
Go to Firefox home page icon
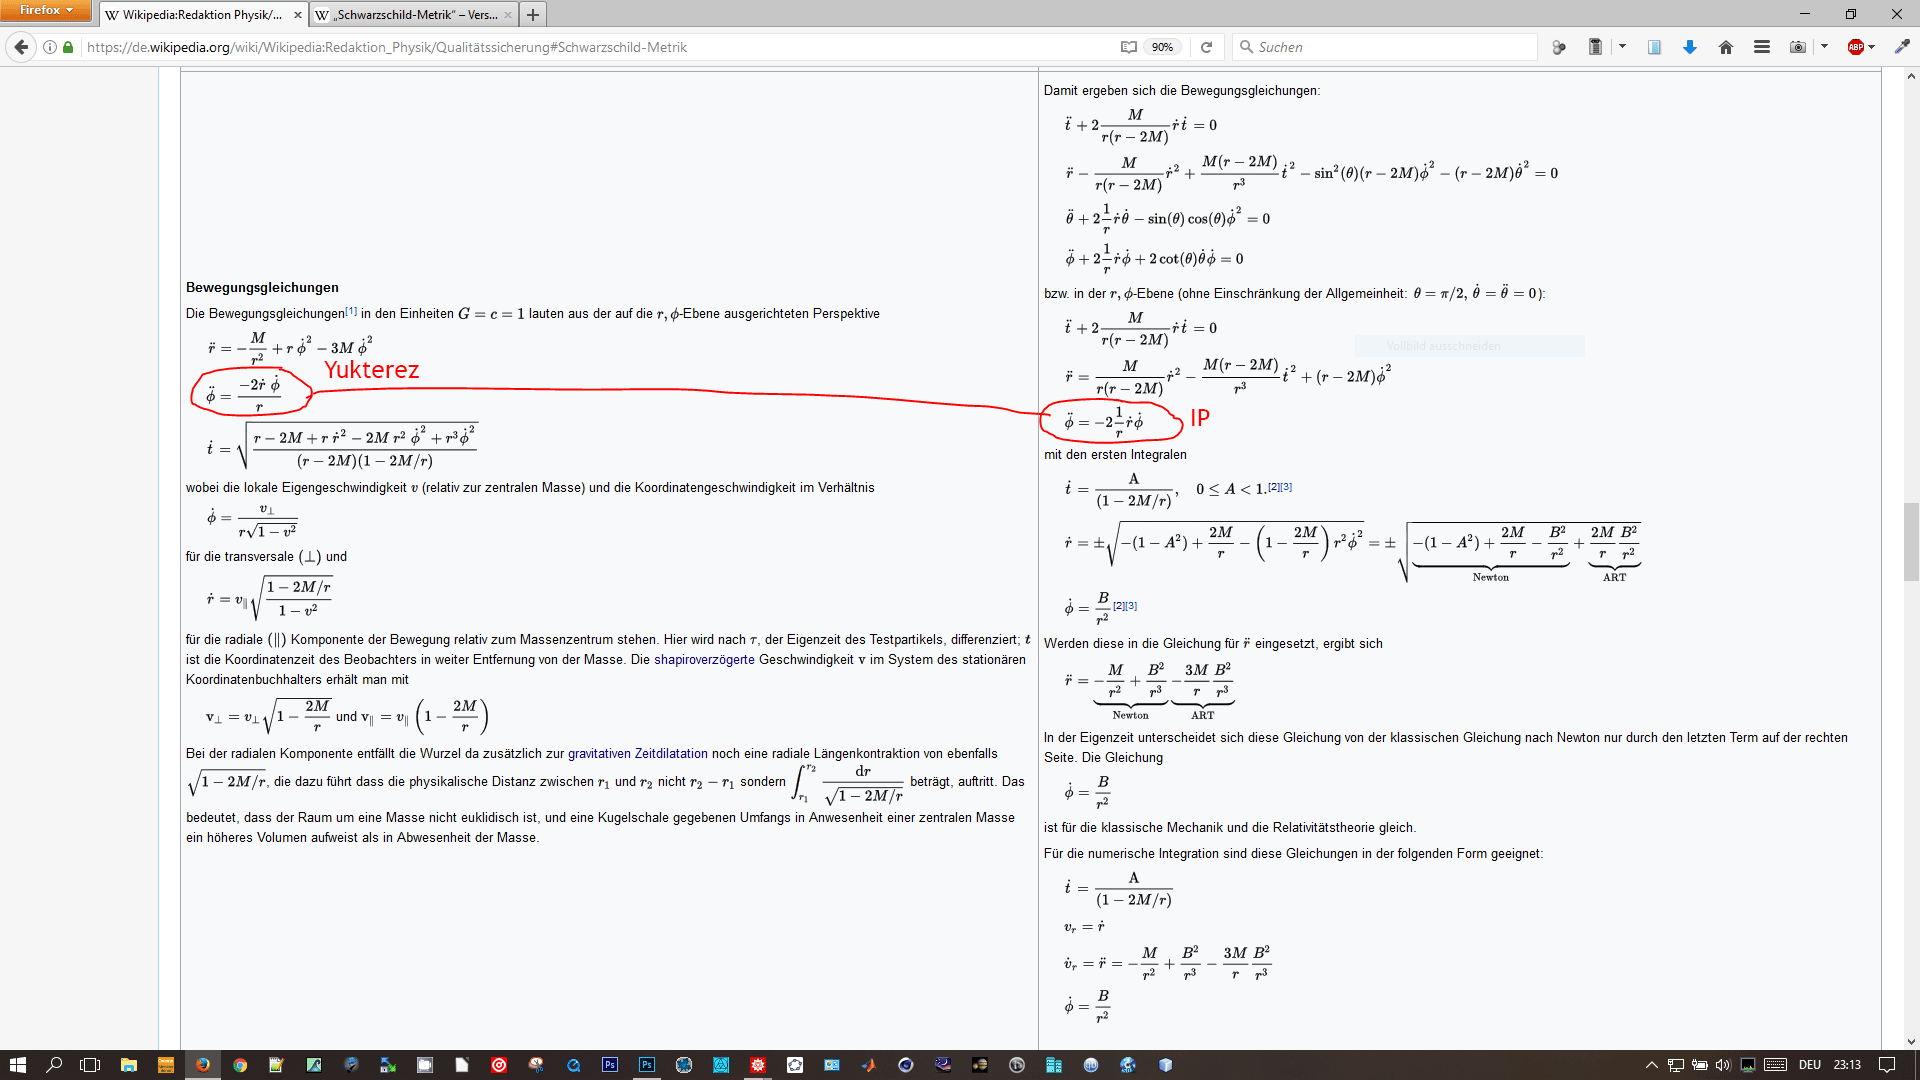tap(1726, 47)
